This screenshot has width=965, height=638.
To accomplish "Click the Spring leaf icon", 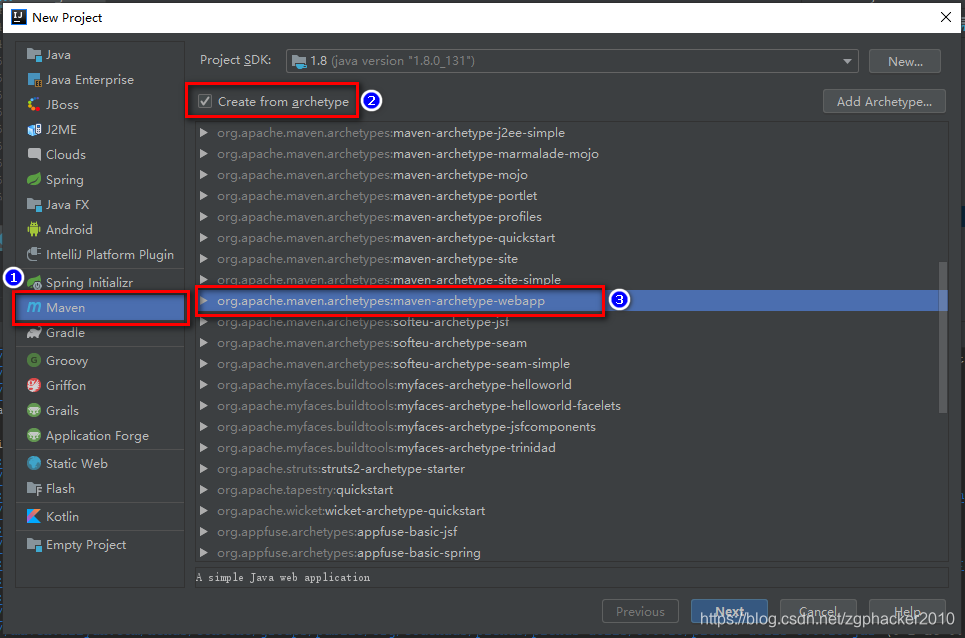I will pos(34,180).
